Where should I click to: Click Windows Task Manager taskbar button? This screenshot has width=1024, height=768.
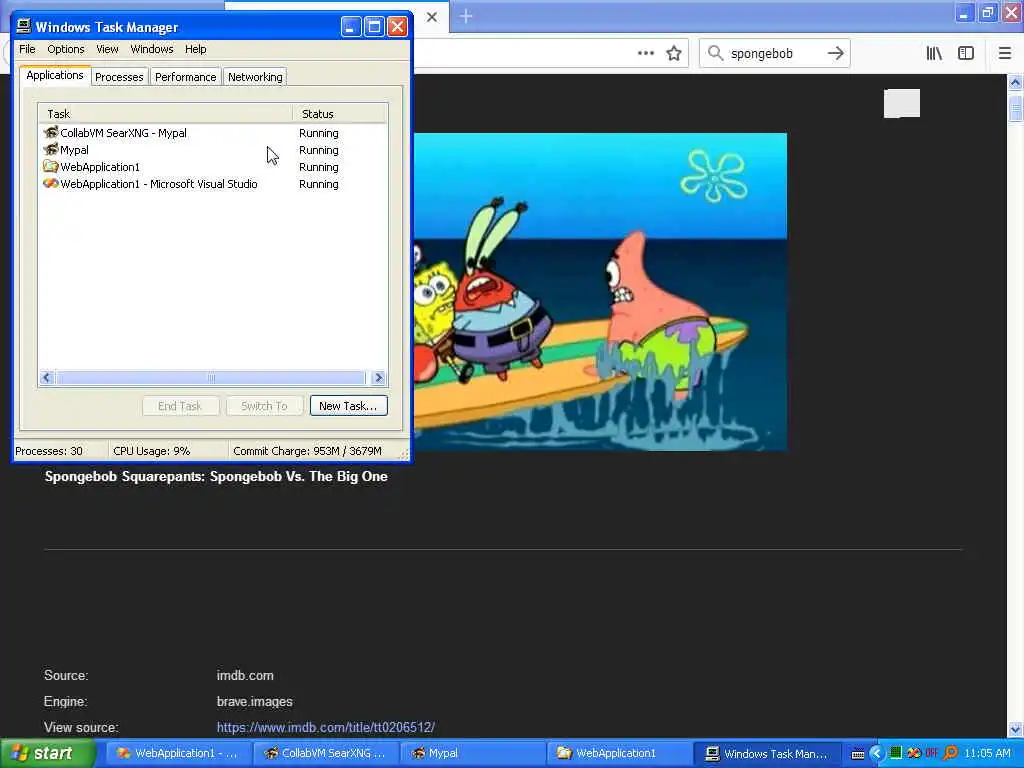coord(765,753)
